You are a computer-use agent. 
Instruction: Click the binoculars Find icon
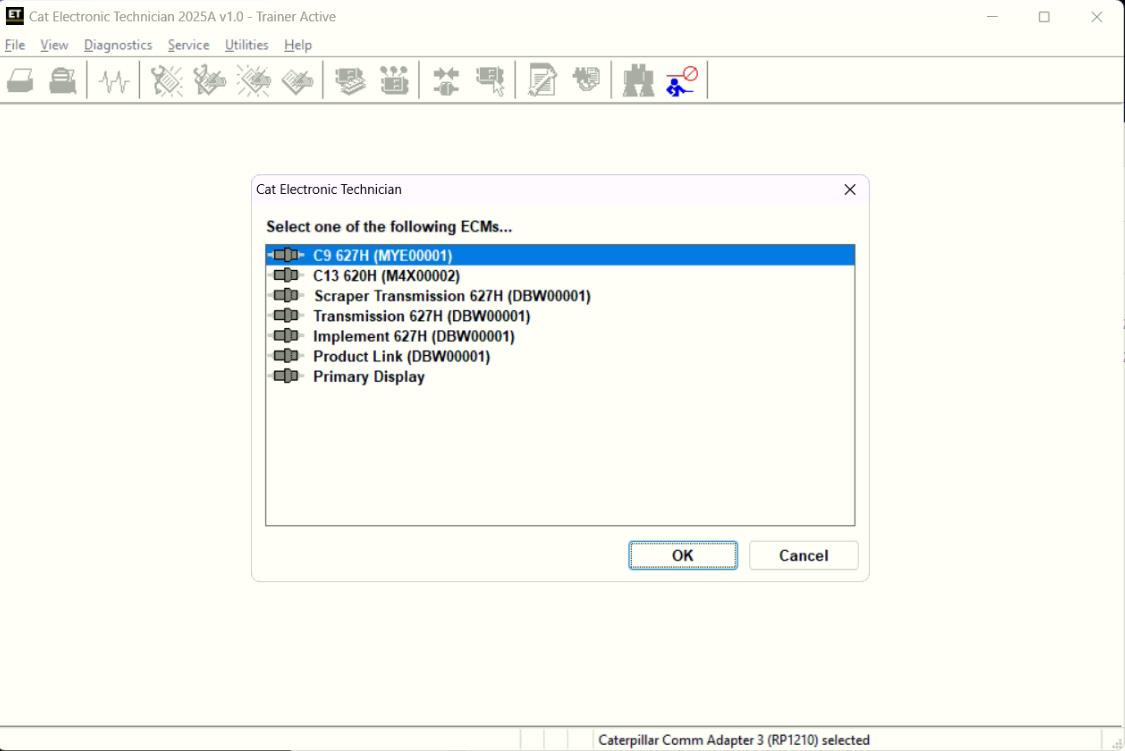638,80
